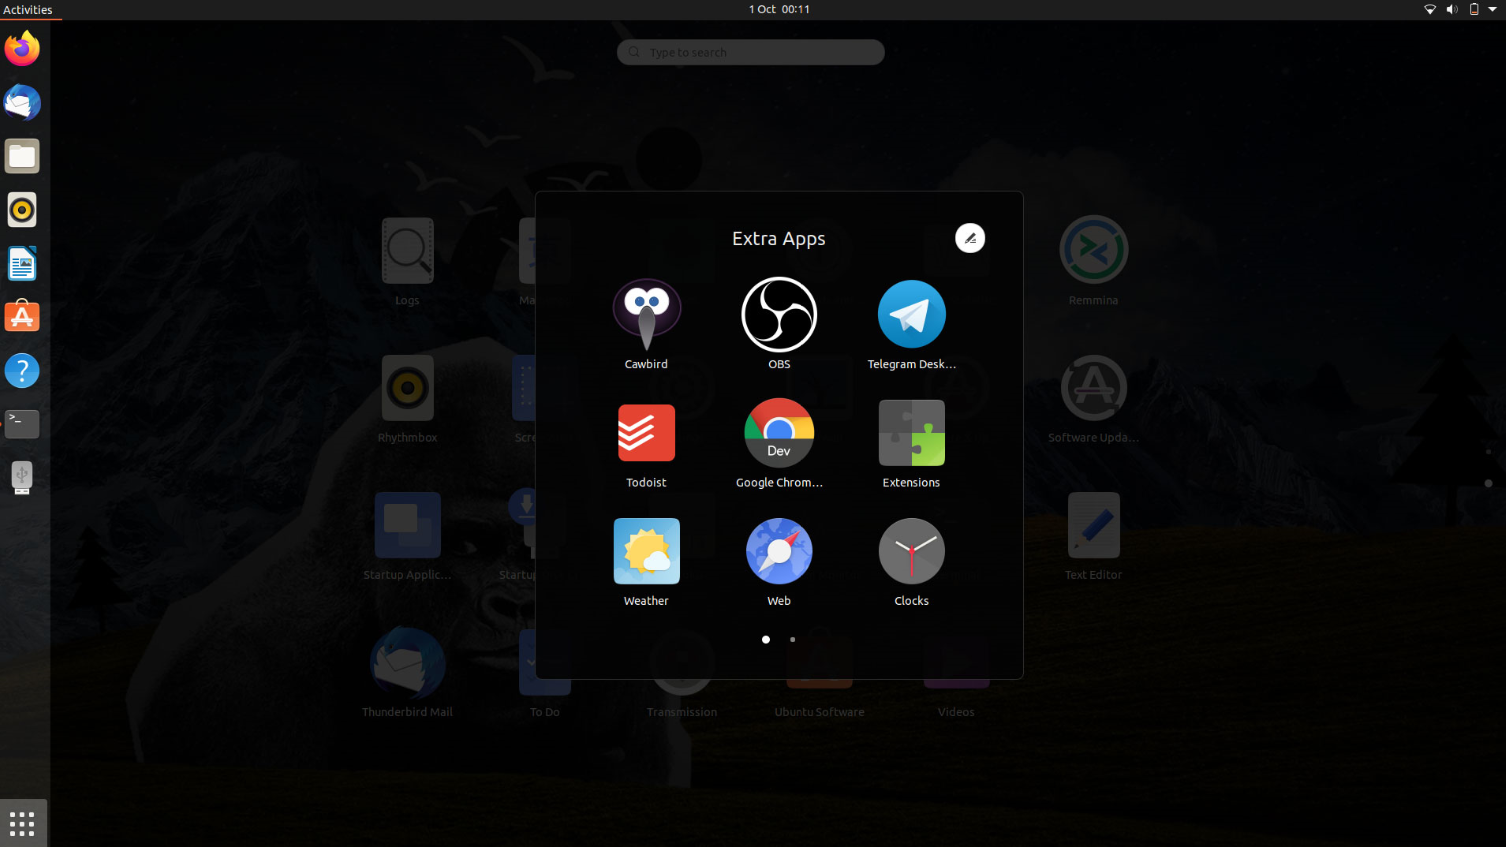Open the system menu arrow
Image resolution: width=1506 pixels, height=847 pixels.
(1493, 9)
